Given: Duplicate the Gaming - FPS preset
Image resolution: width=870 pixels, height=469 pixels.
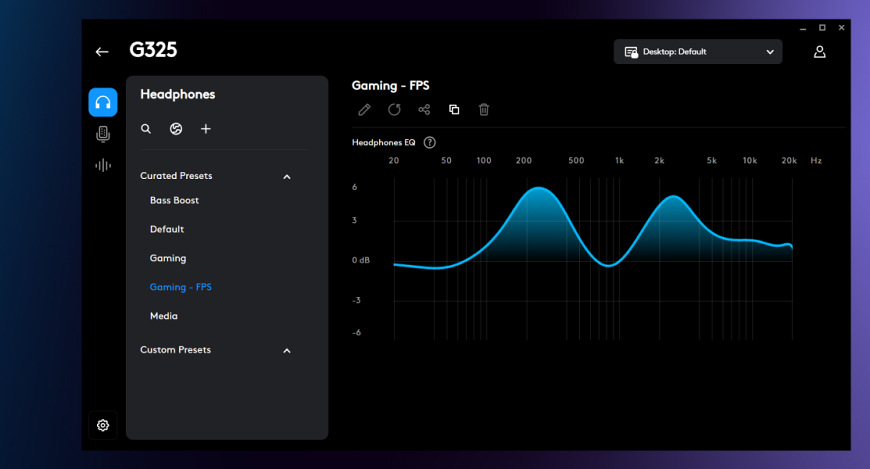Looking at the screenshot, I should (454, 110).
